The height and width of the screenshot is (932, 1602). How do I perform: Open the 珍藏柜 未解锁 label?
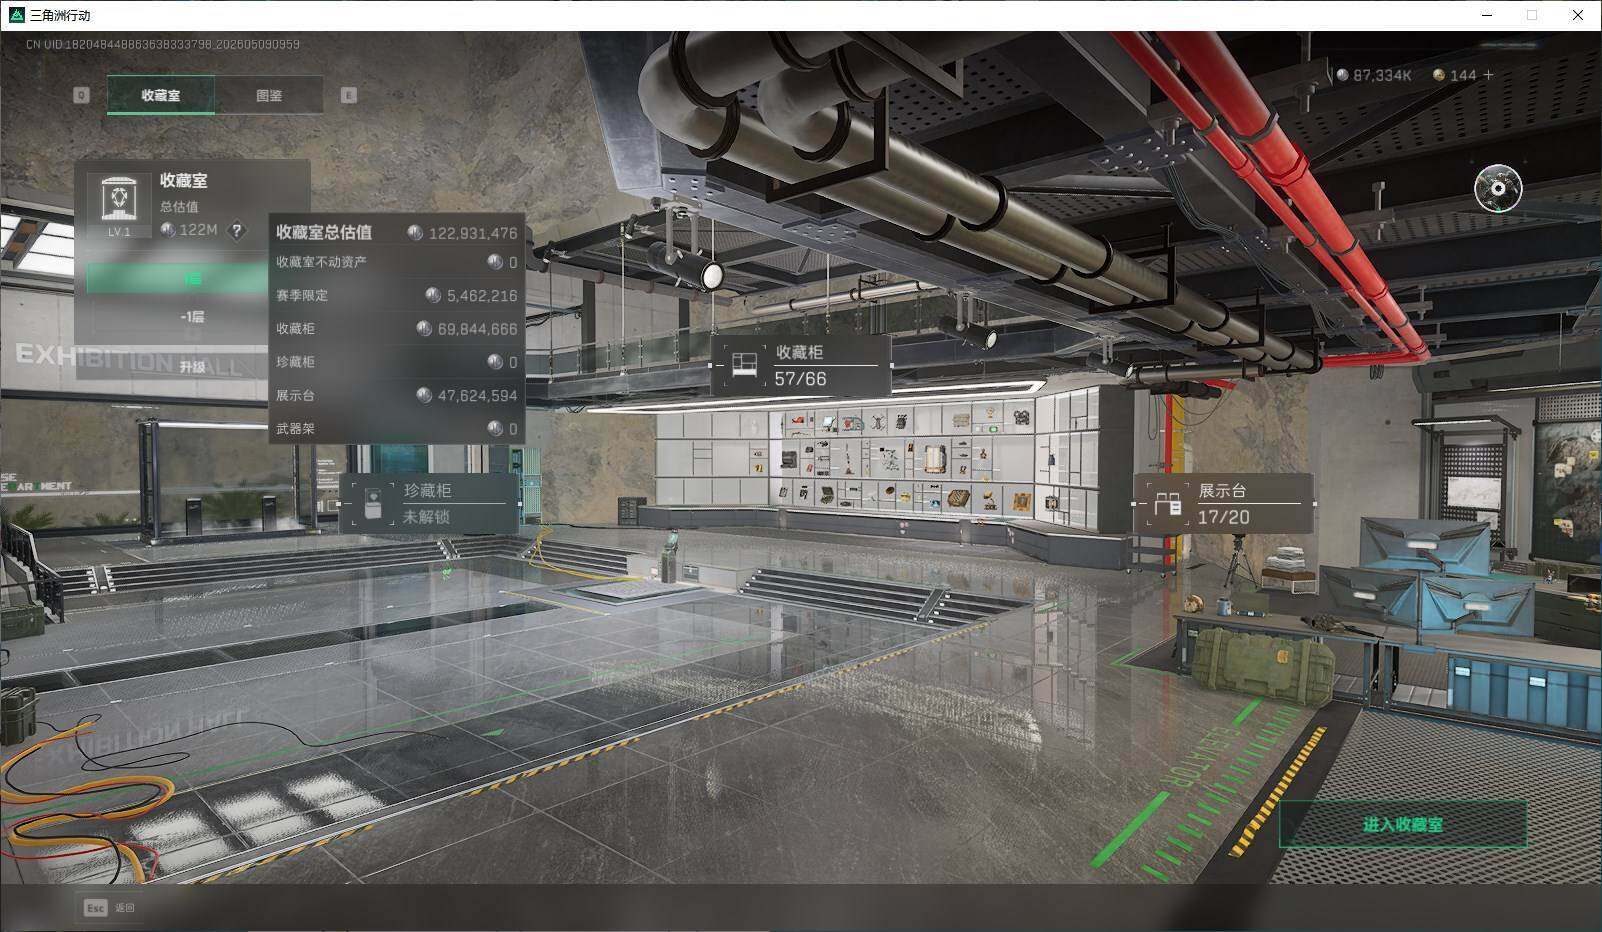[428, 503]
